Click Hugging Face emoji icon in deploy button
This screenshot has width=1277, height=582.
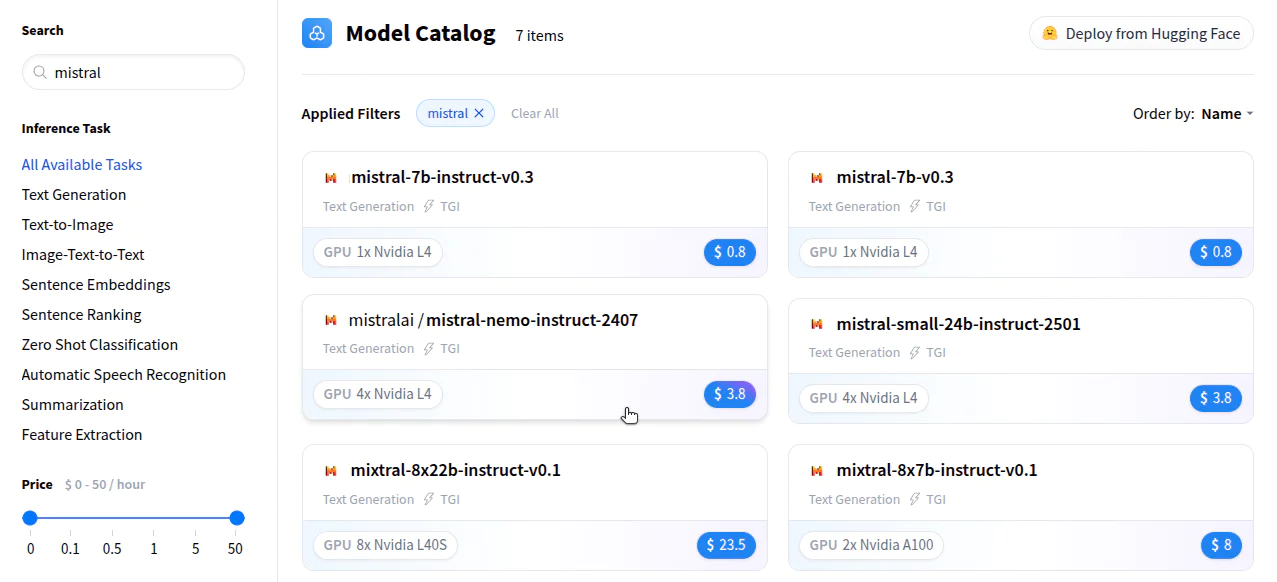(x=1050, y=33)
